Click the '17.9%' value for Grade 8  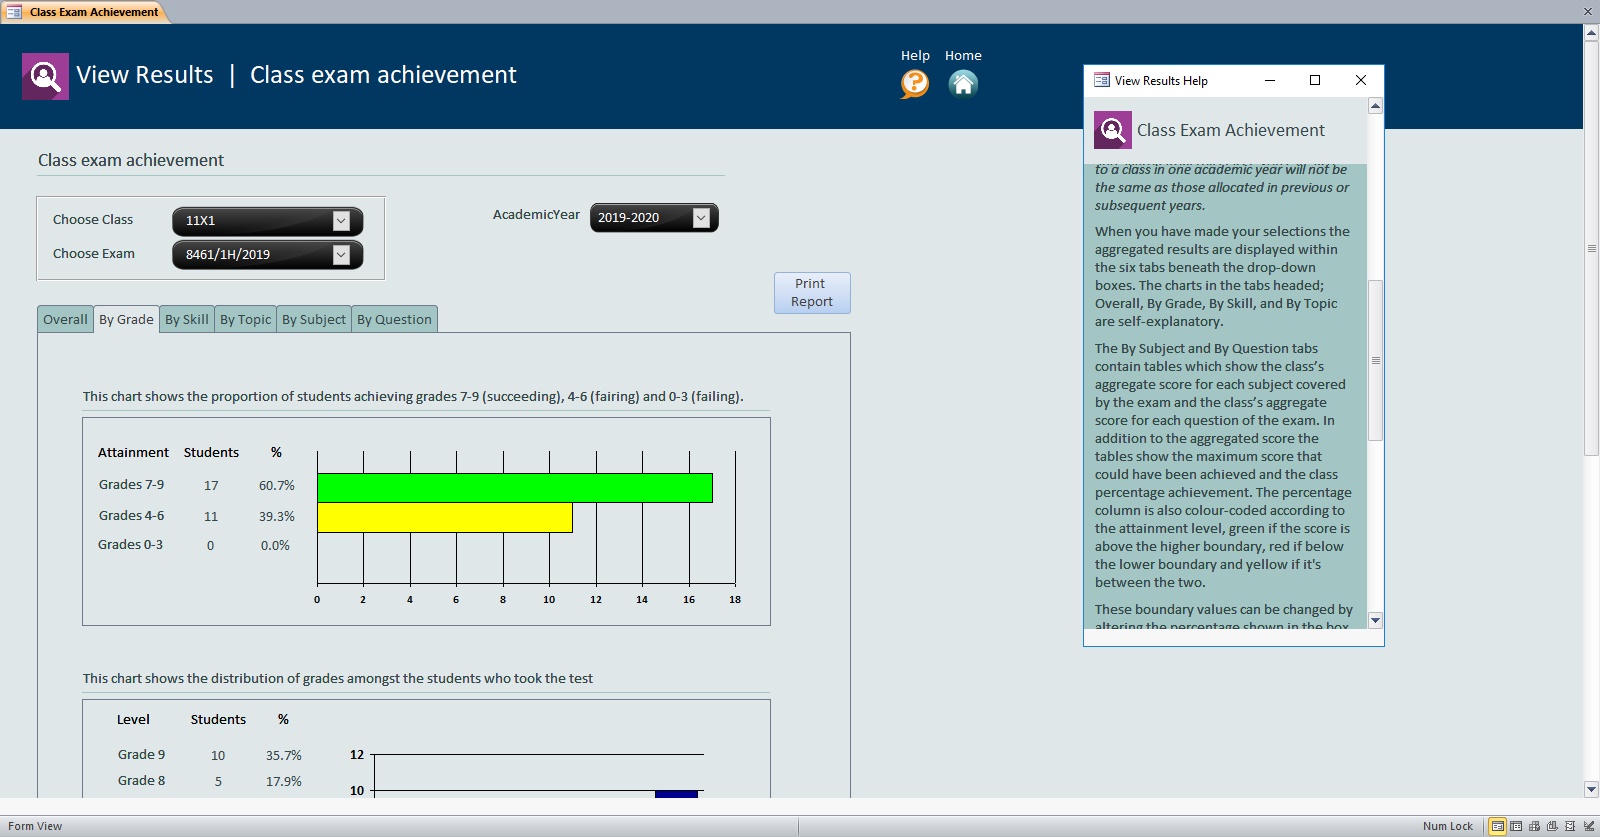284,782
